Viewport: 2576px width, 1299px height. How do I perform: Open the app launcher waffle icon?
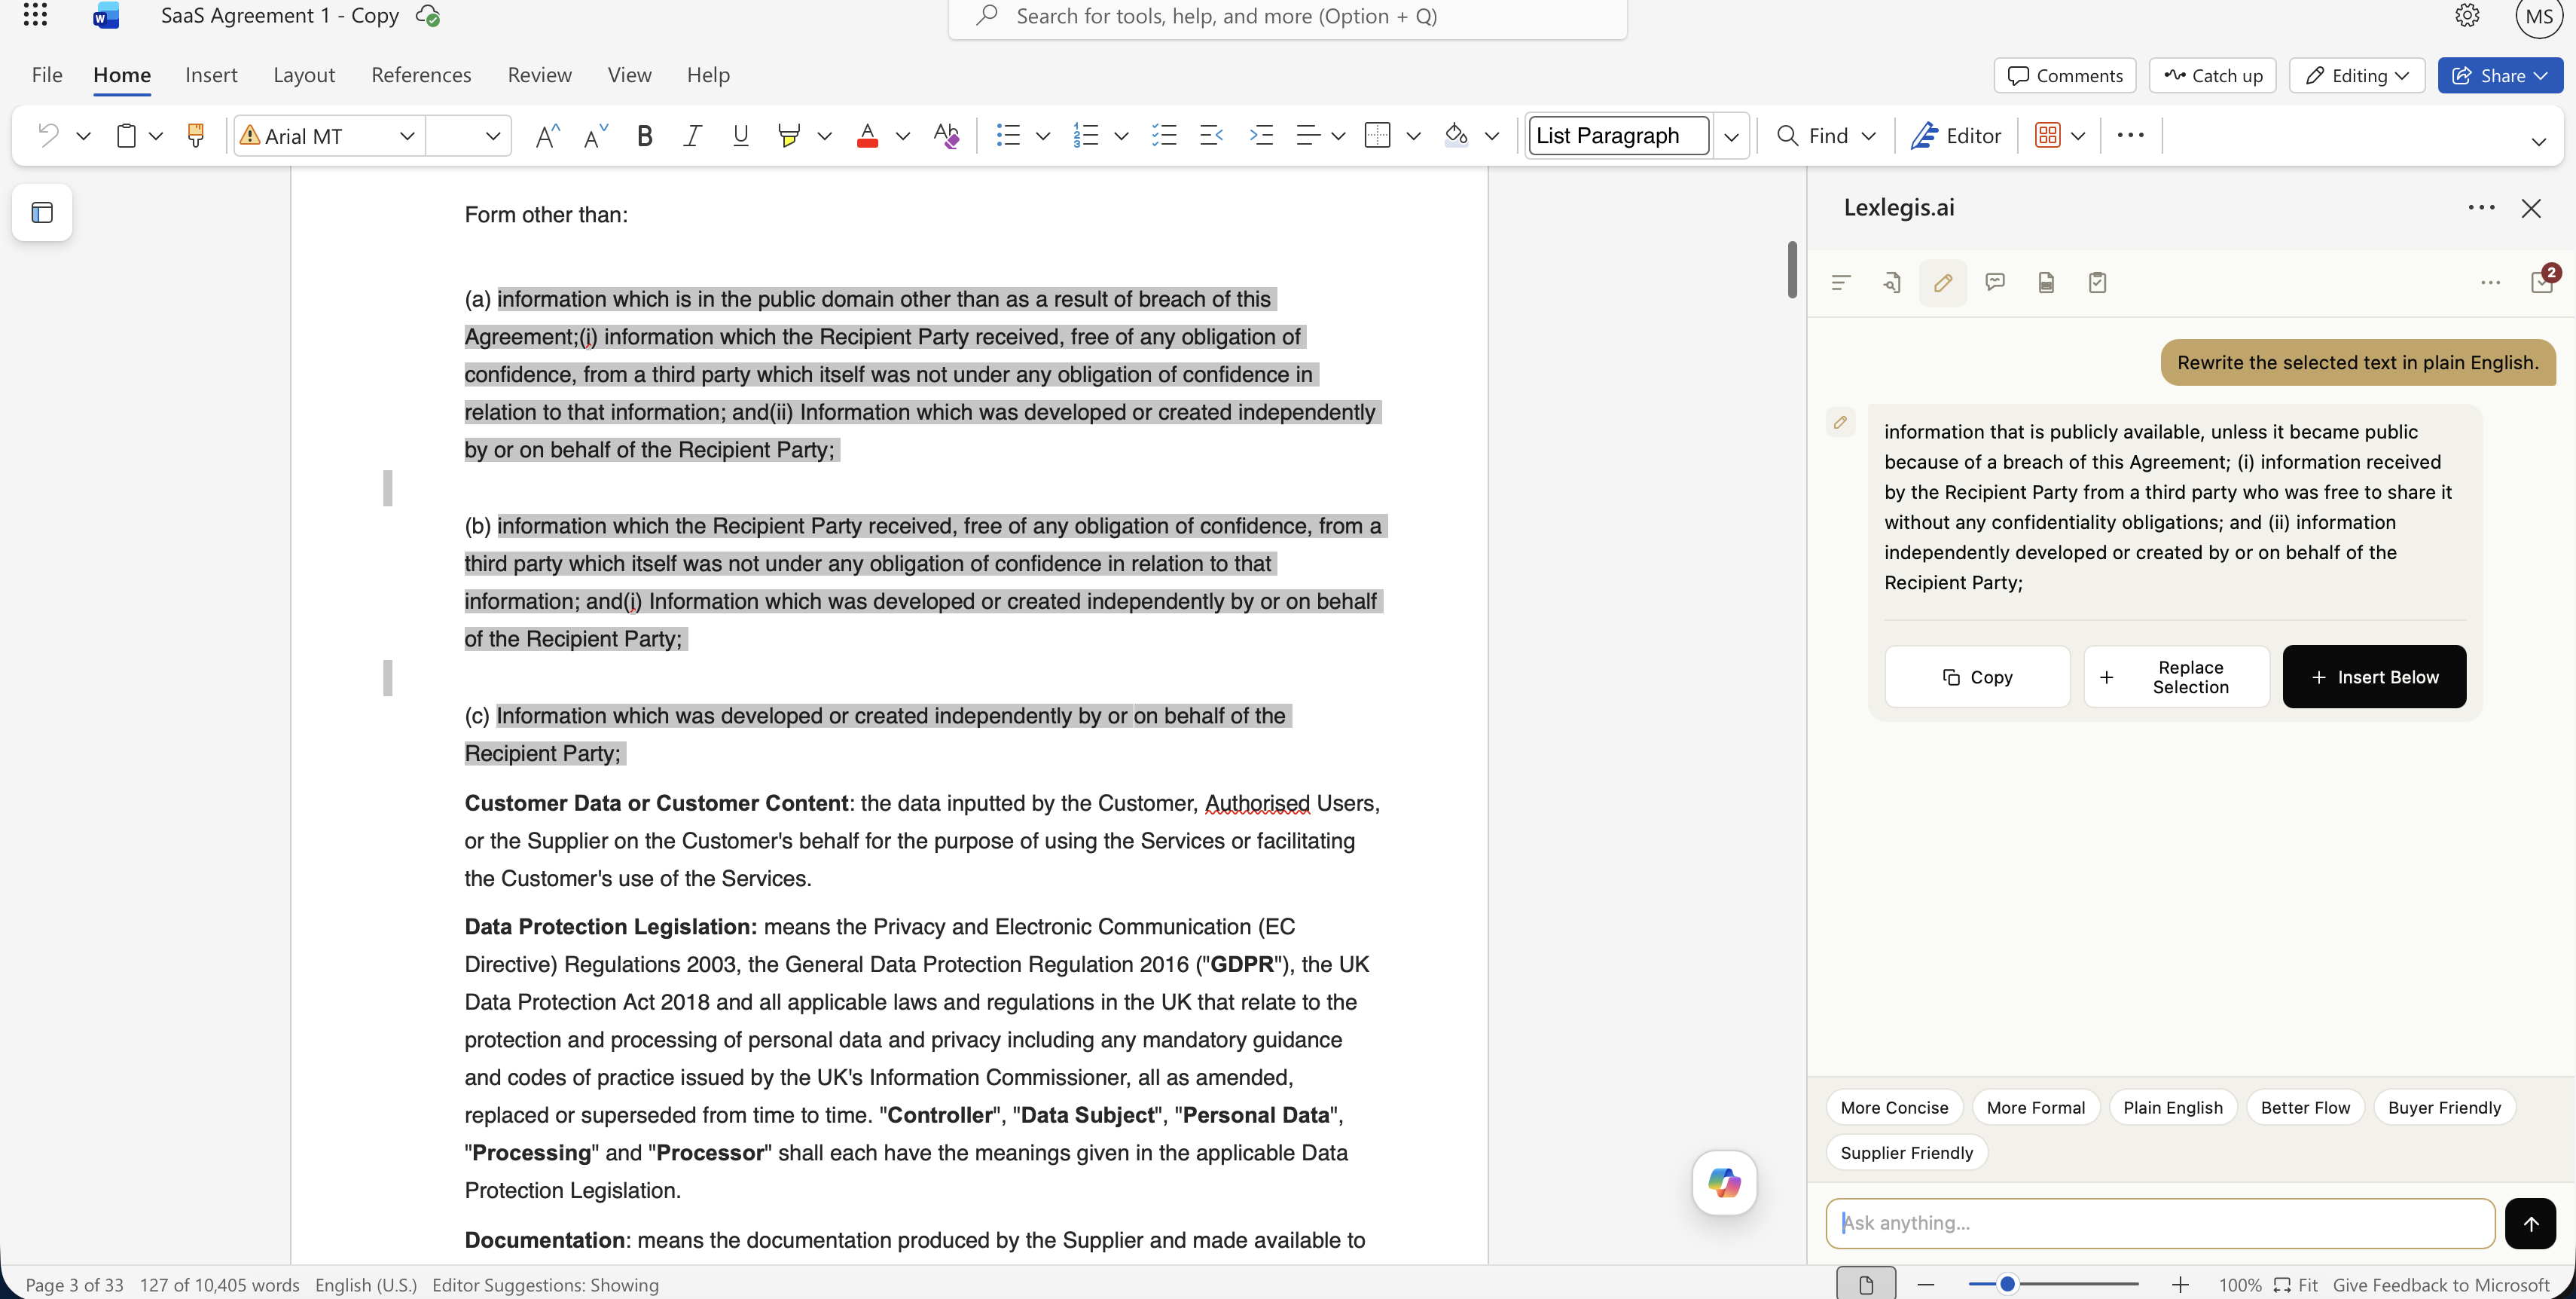[35, 15]
